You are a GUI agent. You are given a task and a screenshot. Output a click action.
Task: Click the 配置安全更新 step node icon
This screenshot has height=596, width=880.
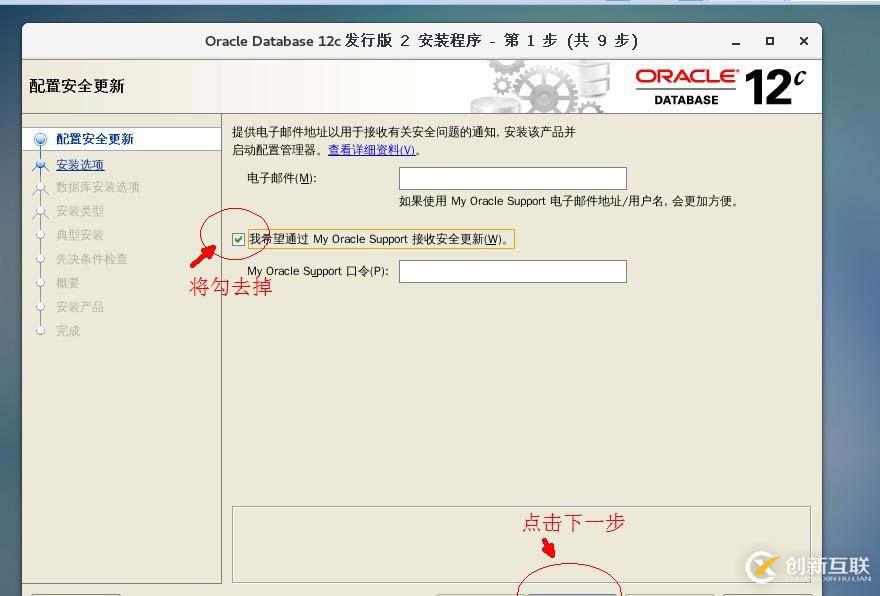[38, 139]
